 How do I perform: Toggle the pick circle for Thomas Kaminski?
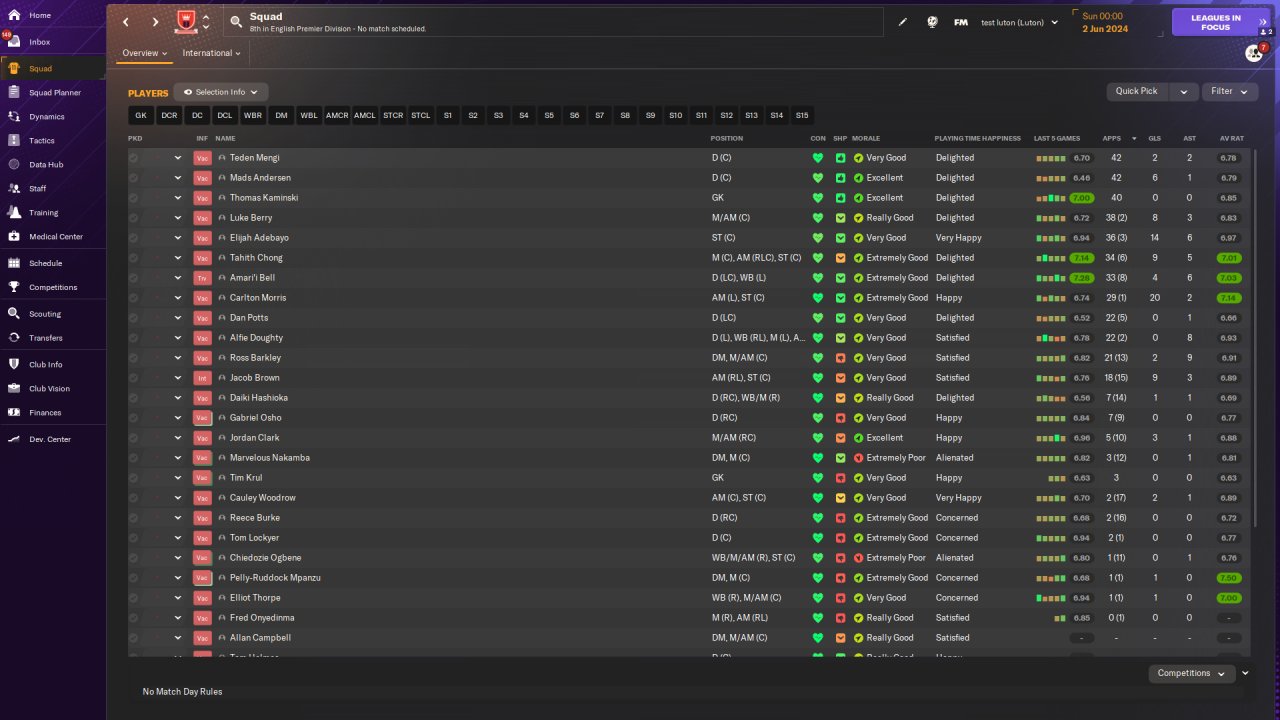coord(134,198)
